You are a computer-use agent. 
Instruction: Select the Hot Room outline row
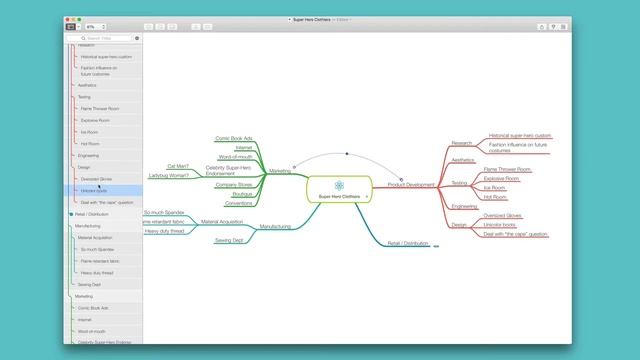click(x=104, y=144)
